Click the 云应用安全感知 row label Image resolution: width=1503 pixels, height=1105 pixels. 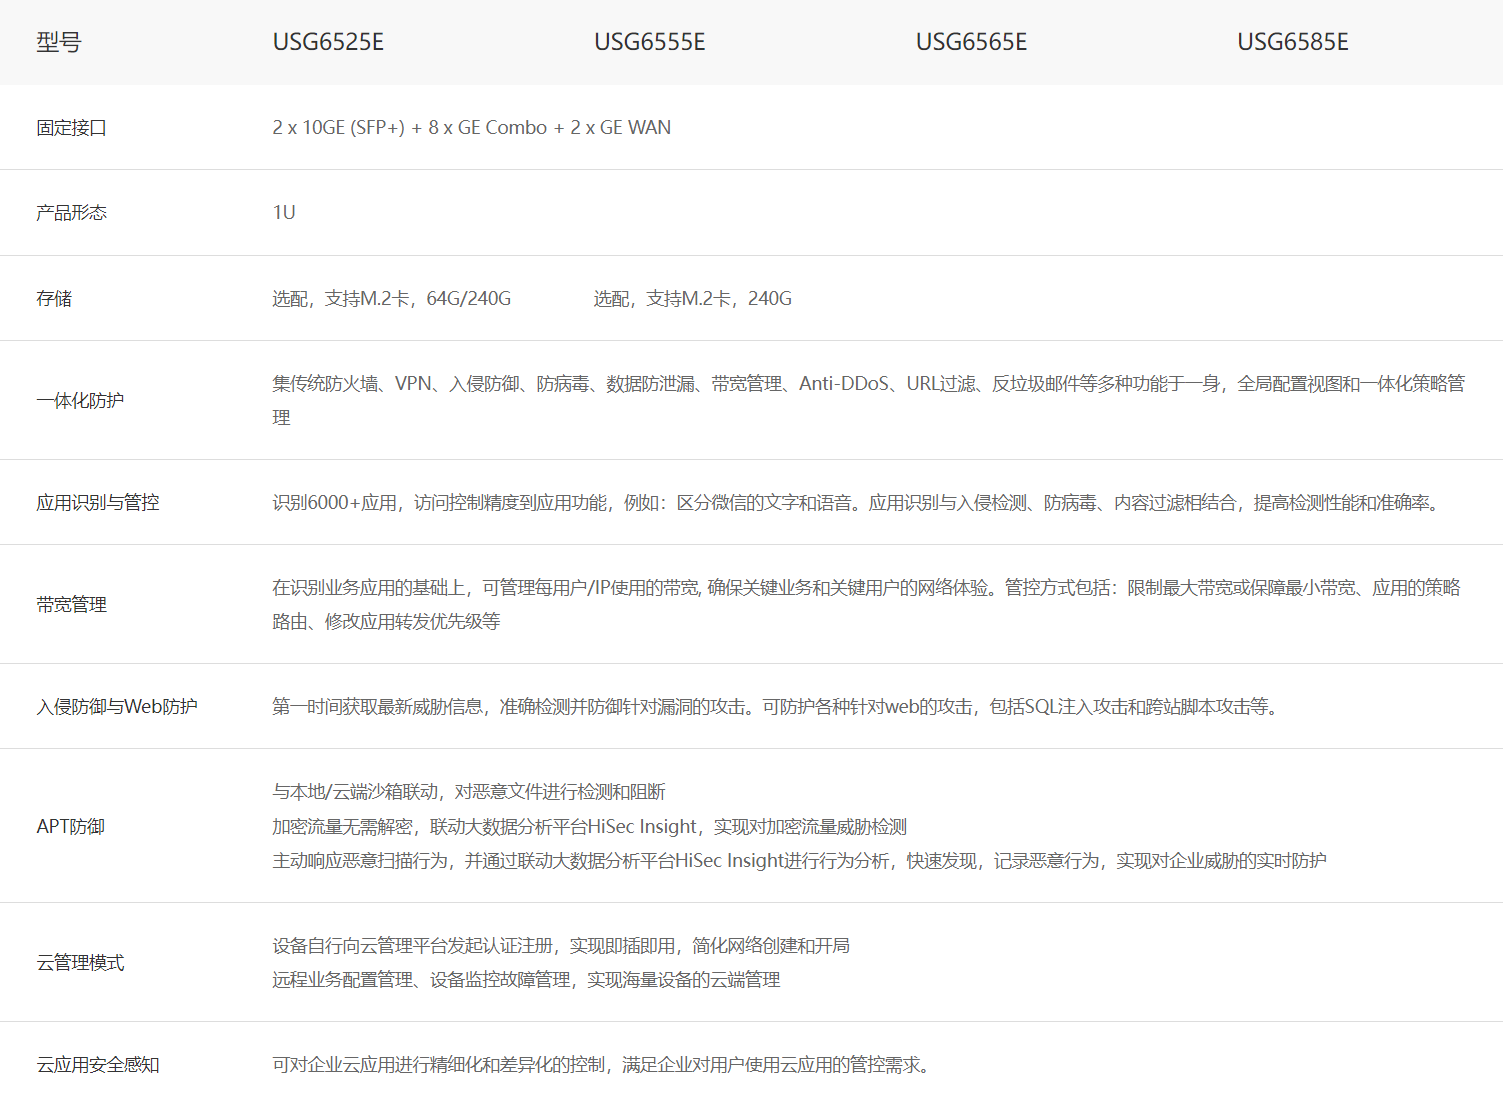(x=98, y=1065)
